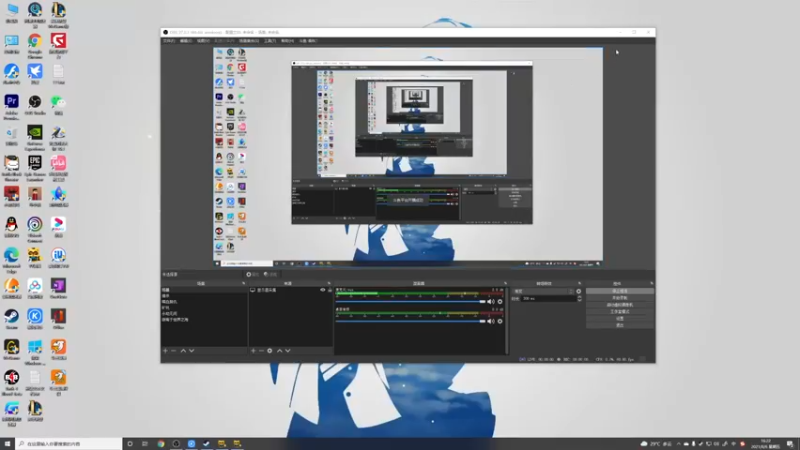800x450 pixels.
Task: Pop out the Audio Mixer dock panel
Action: (505, 283)
